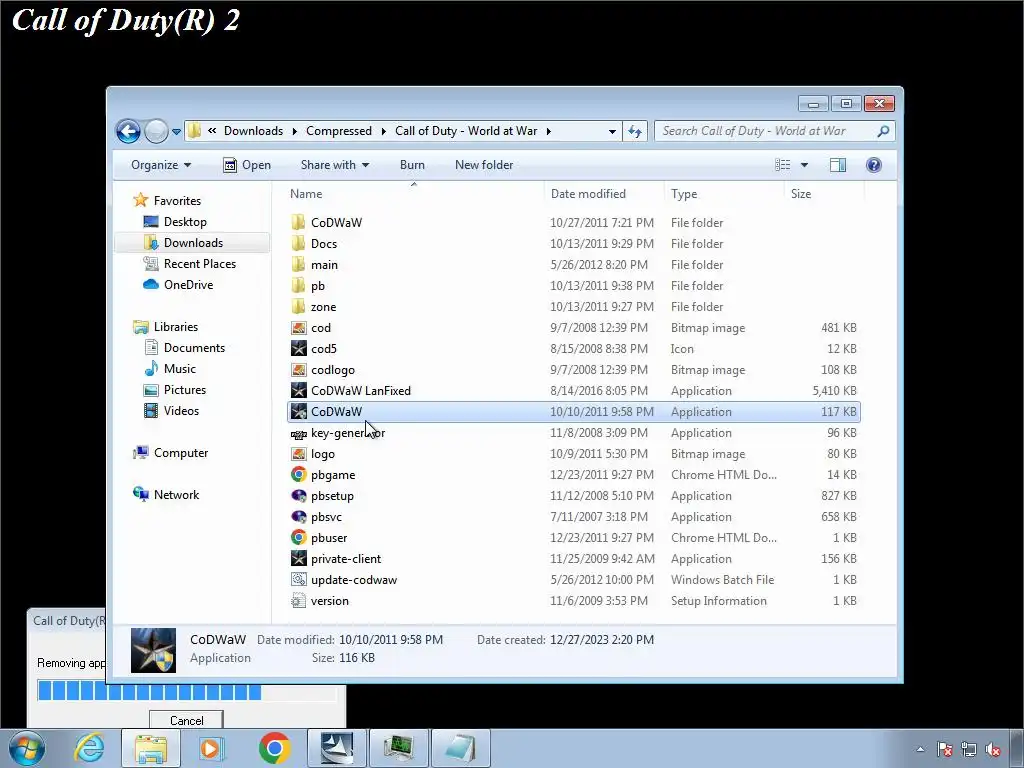1024x768 pixels.
Task: Click Compressed in the address breadcrumb
Action: [x=338, y=131]
